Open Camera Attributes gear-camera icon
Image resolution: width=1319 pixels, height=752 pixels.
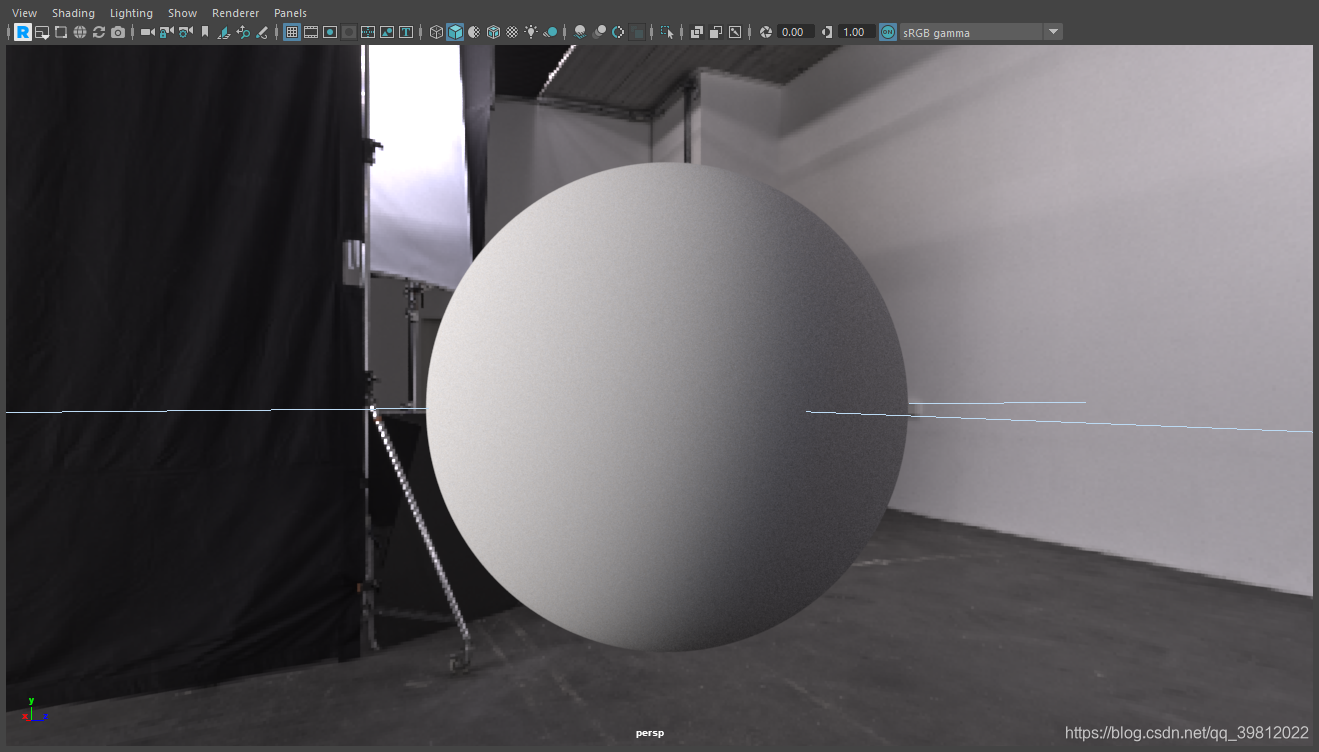tap(186, 32)
